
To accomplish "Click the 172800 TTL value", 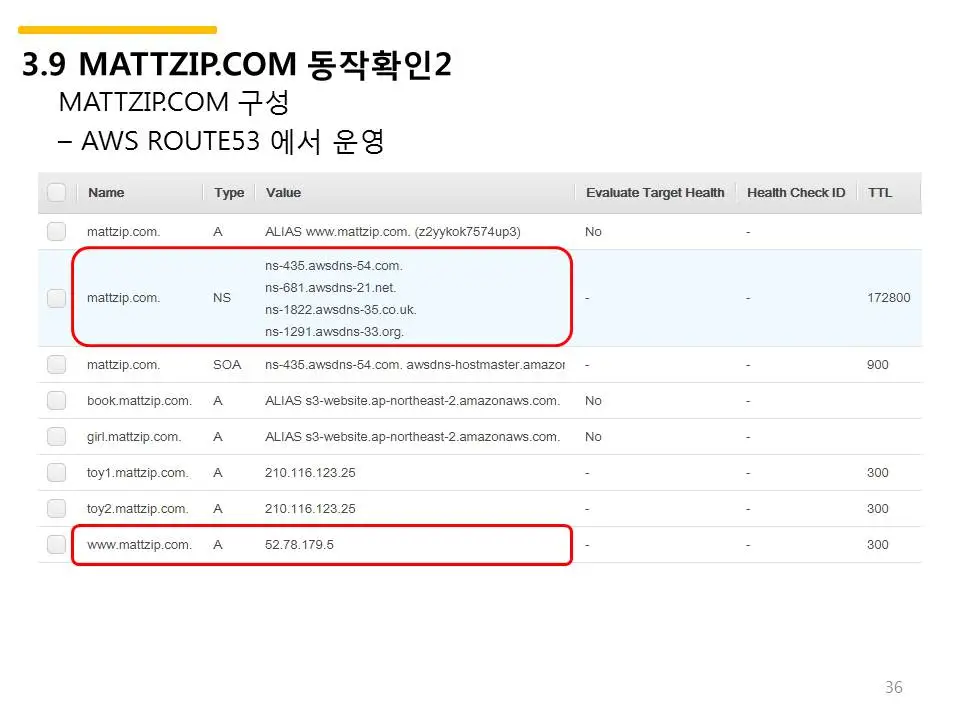I will point(888,298).
